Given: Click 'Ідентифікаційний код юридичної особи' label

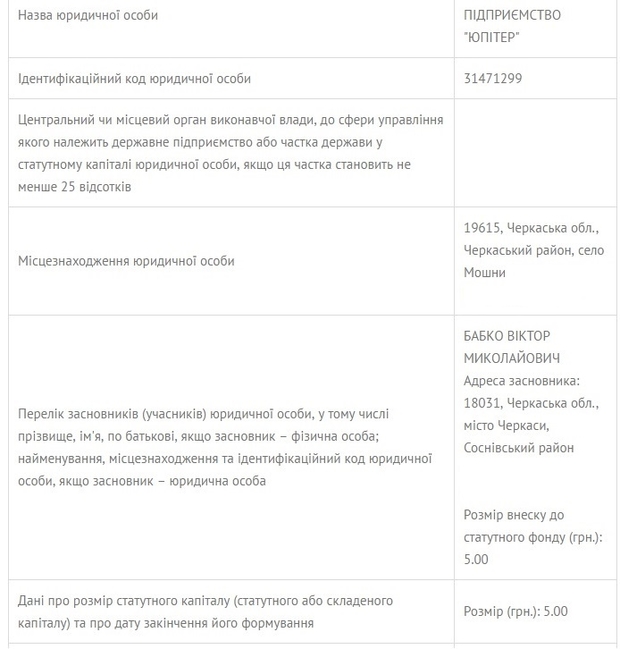Looking at the screenshot, I should click(134, 79).
